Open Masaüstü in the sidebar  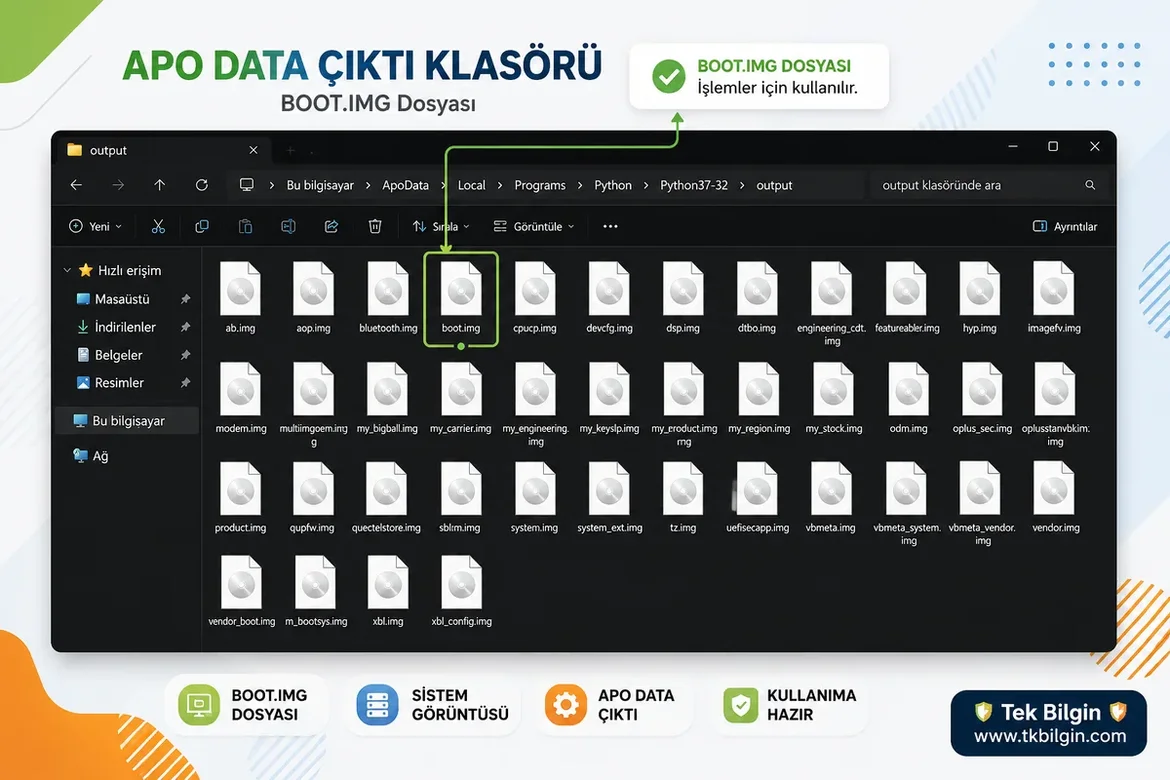coord(122,299)
